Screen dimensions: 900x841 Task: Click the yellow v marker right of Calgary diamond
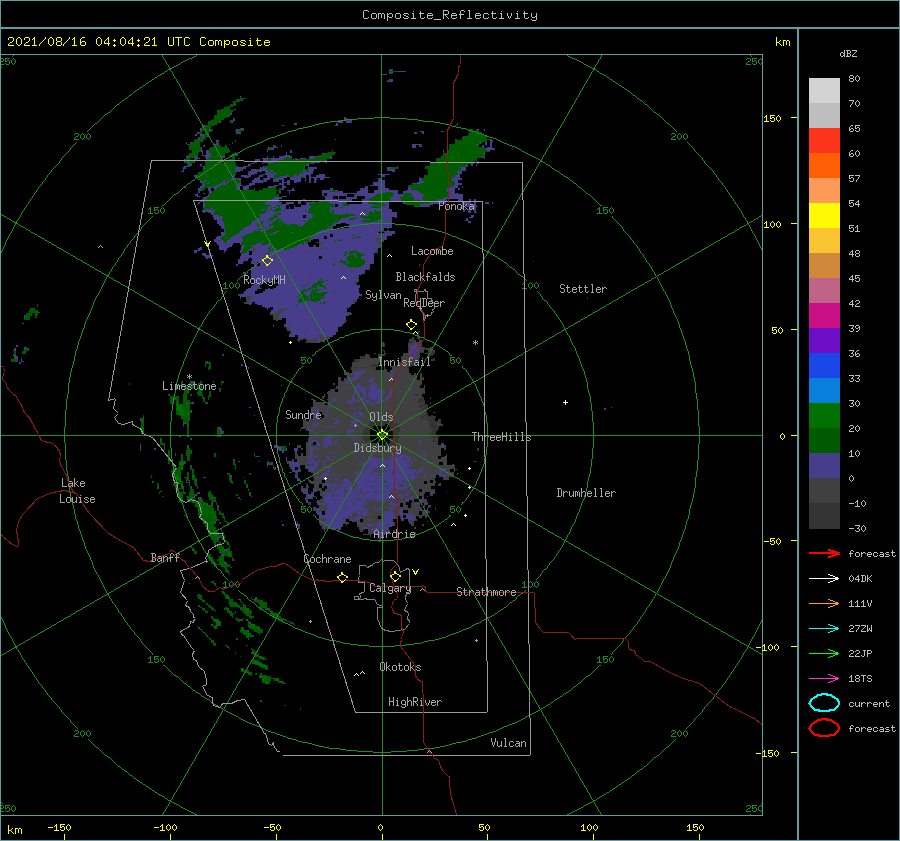(416, 572)
